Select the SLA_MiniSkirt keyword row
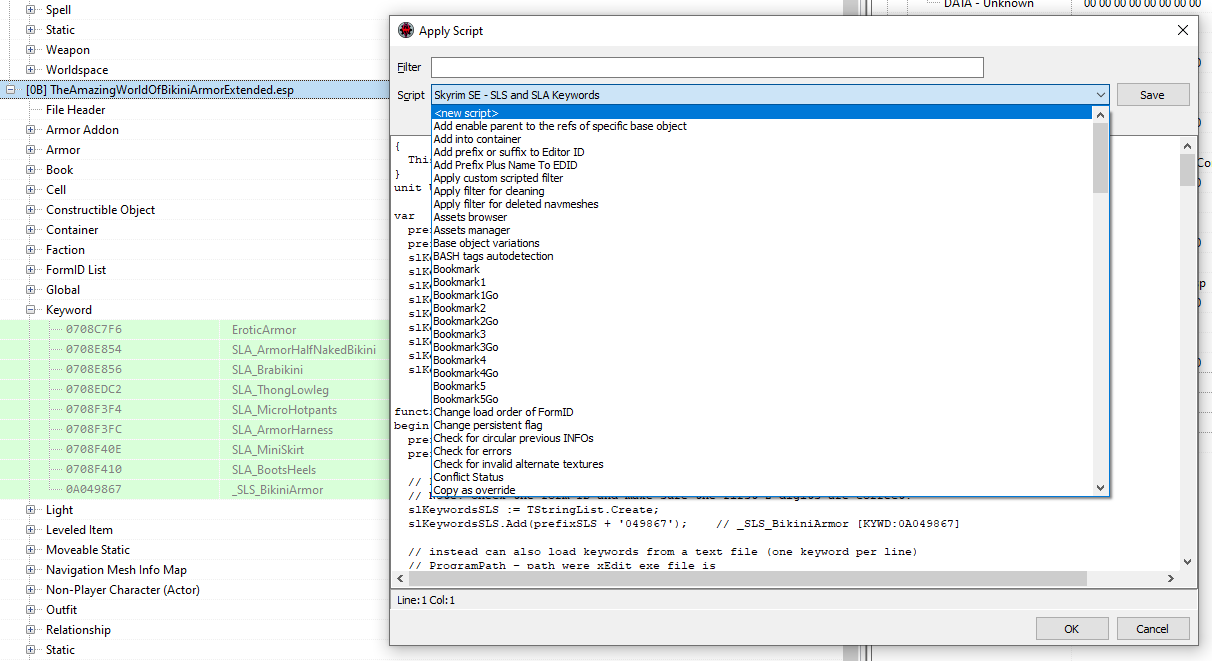 (195, 450)
